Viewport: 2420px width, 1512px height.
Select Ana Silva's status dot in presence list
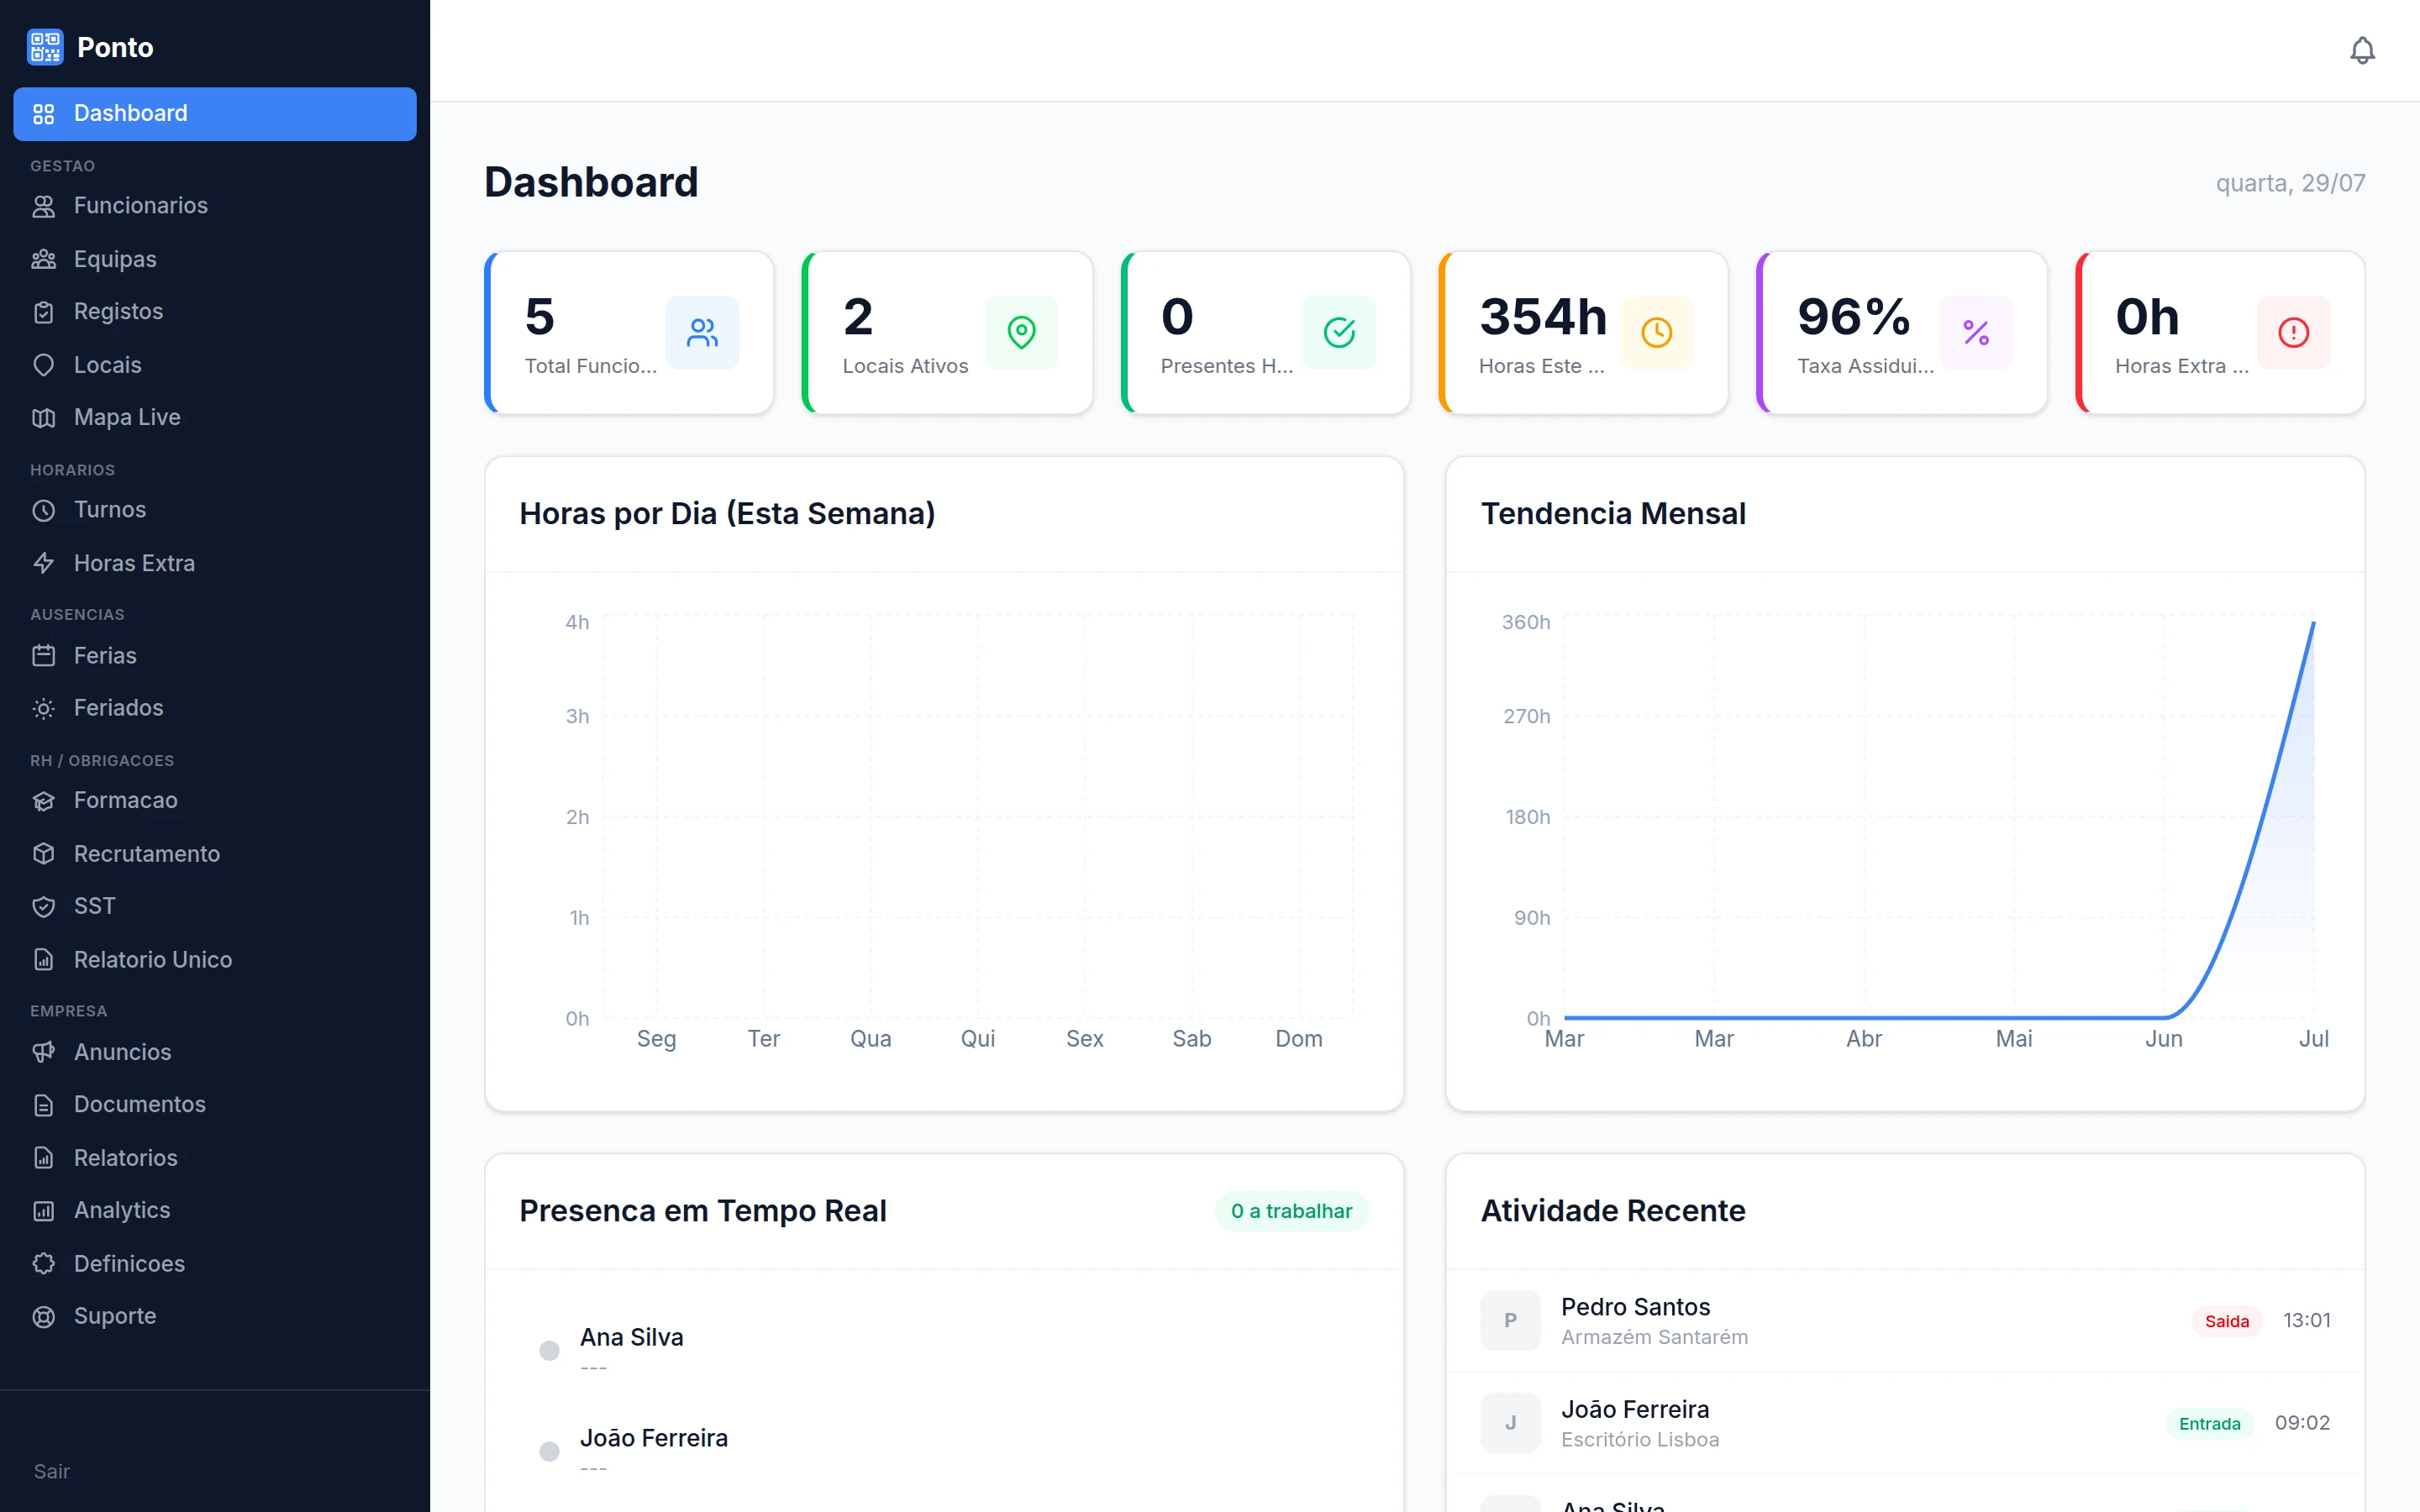pyautogui.click(x=549, y=1351)
